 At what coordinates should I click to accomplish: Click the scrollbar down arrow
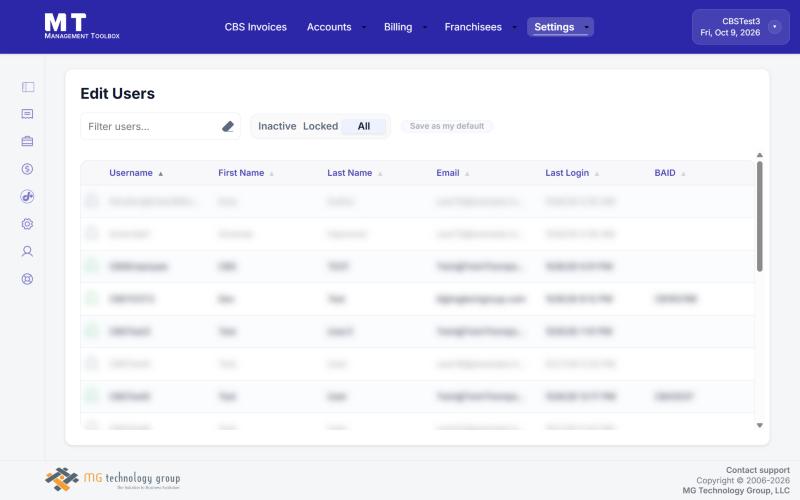click(760, 425)
